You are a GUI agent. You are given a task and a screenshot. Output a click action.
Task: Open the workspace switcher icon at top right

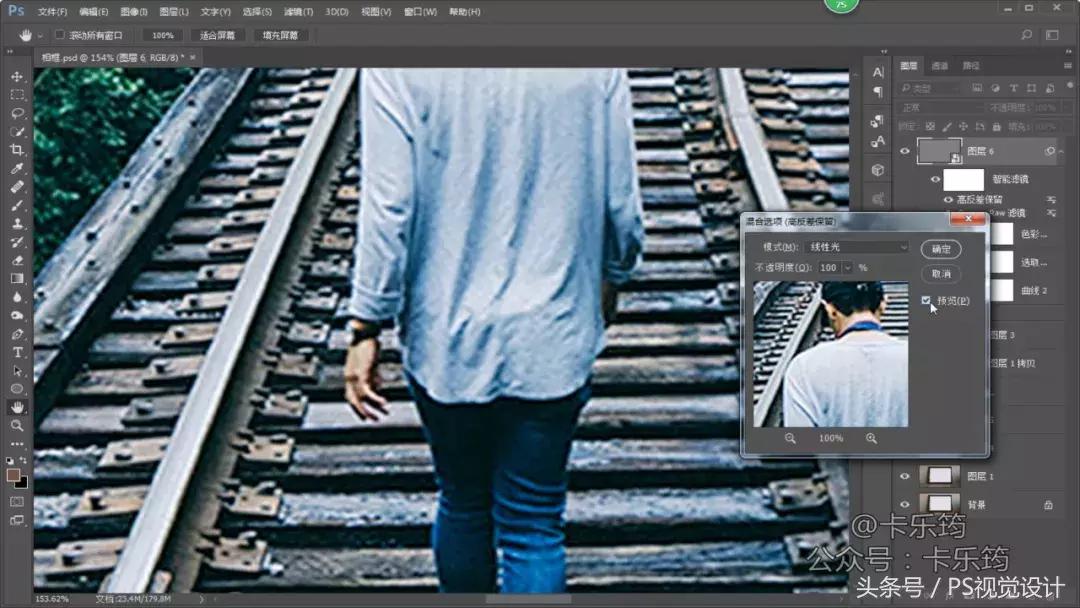(x=1052, y=34)
